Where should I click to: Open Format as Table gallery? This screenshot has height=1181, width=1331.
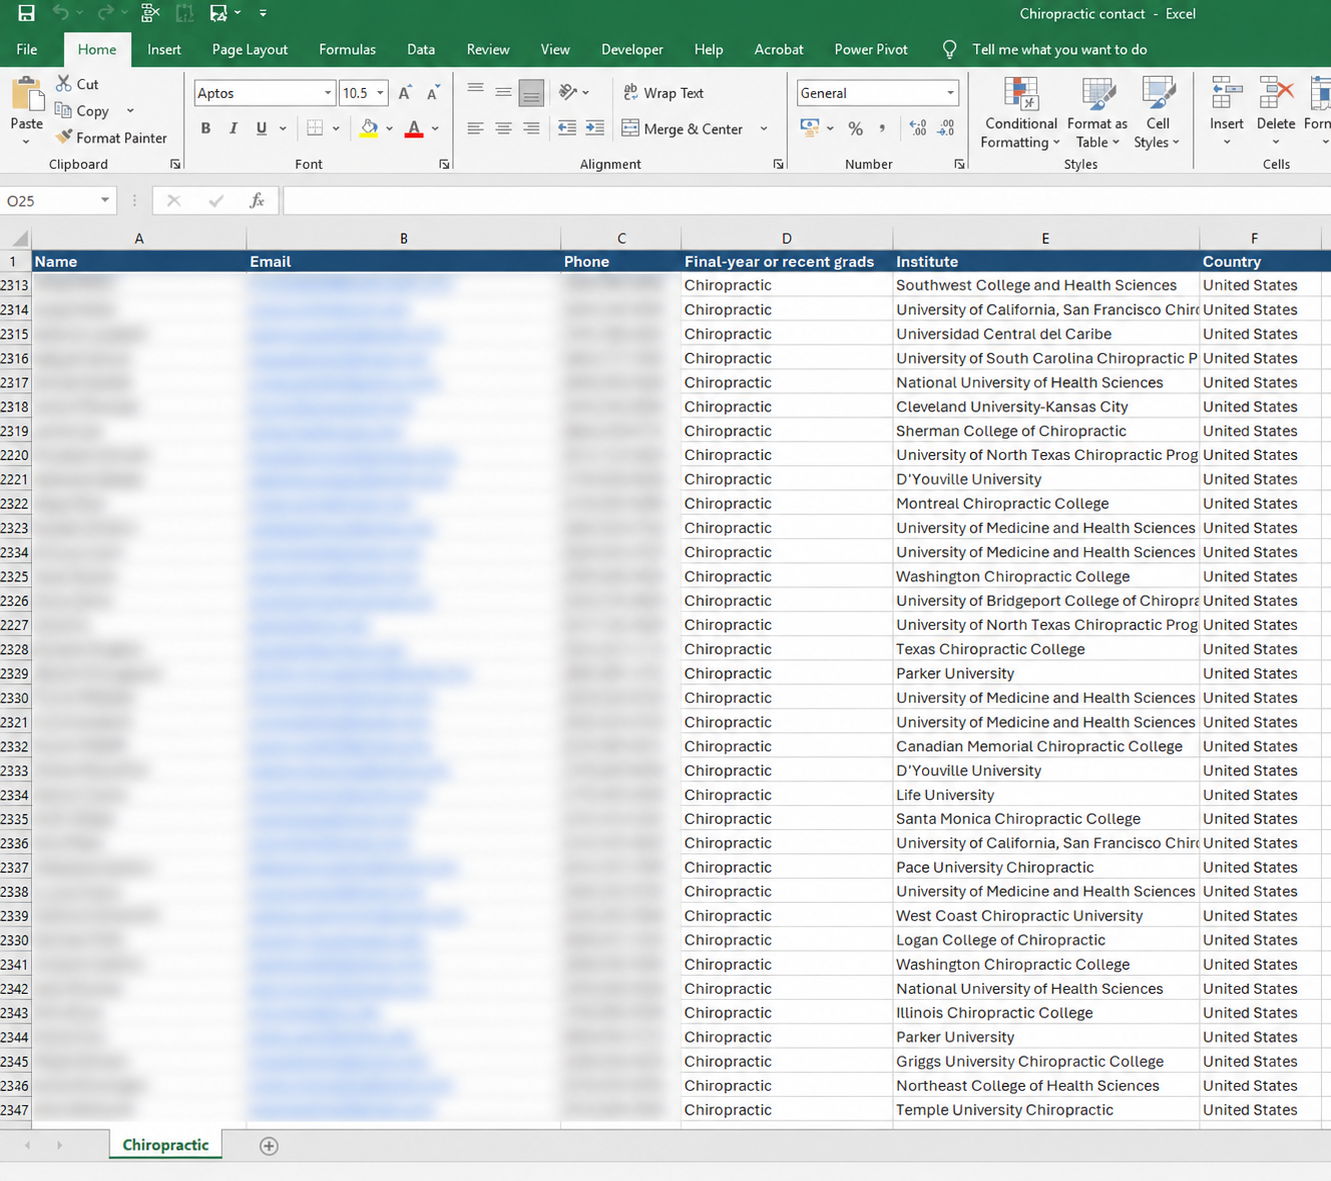pyautogui.click(x=1097, y=113)
